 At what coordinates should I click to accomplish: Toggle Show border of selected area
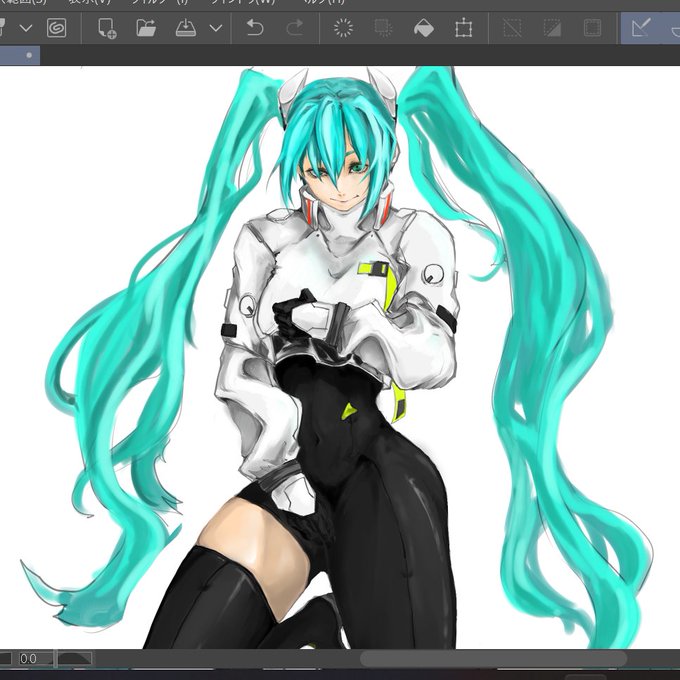592,28
